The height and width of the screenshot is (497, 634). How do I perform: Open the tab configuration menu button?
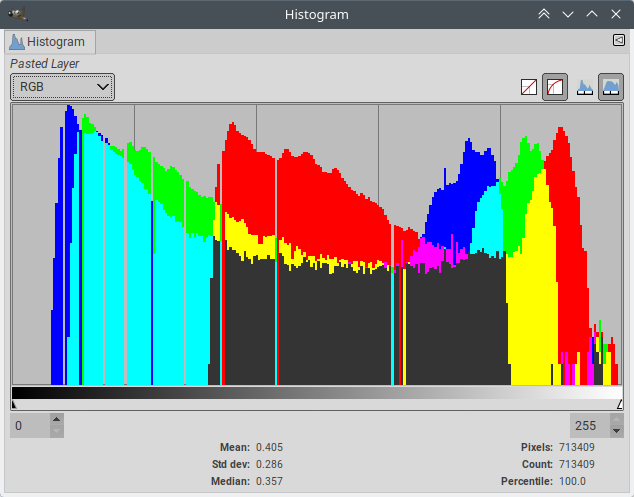(x=618, y=41)
